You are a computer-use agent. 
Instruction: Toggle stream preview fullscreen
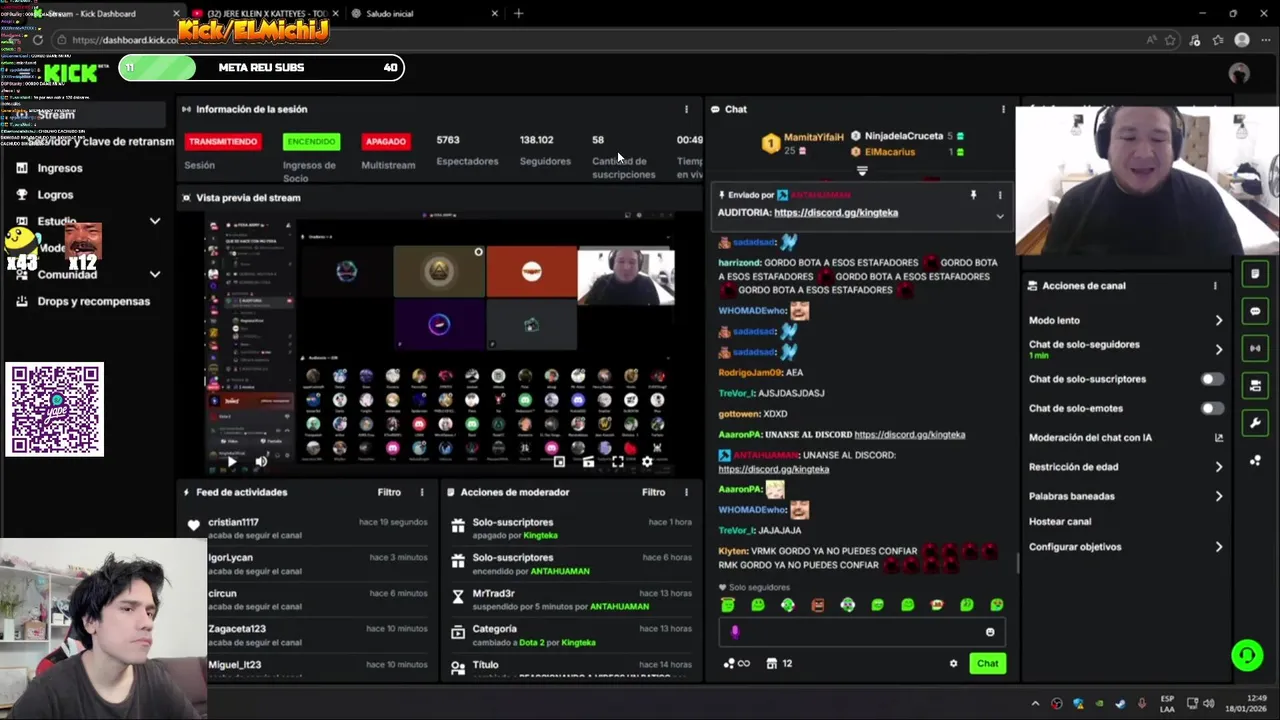click(x=618, y=462)
